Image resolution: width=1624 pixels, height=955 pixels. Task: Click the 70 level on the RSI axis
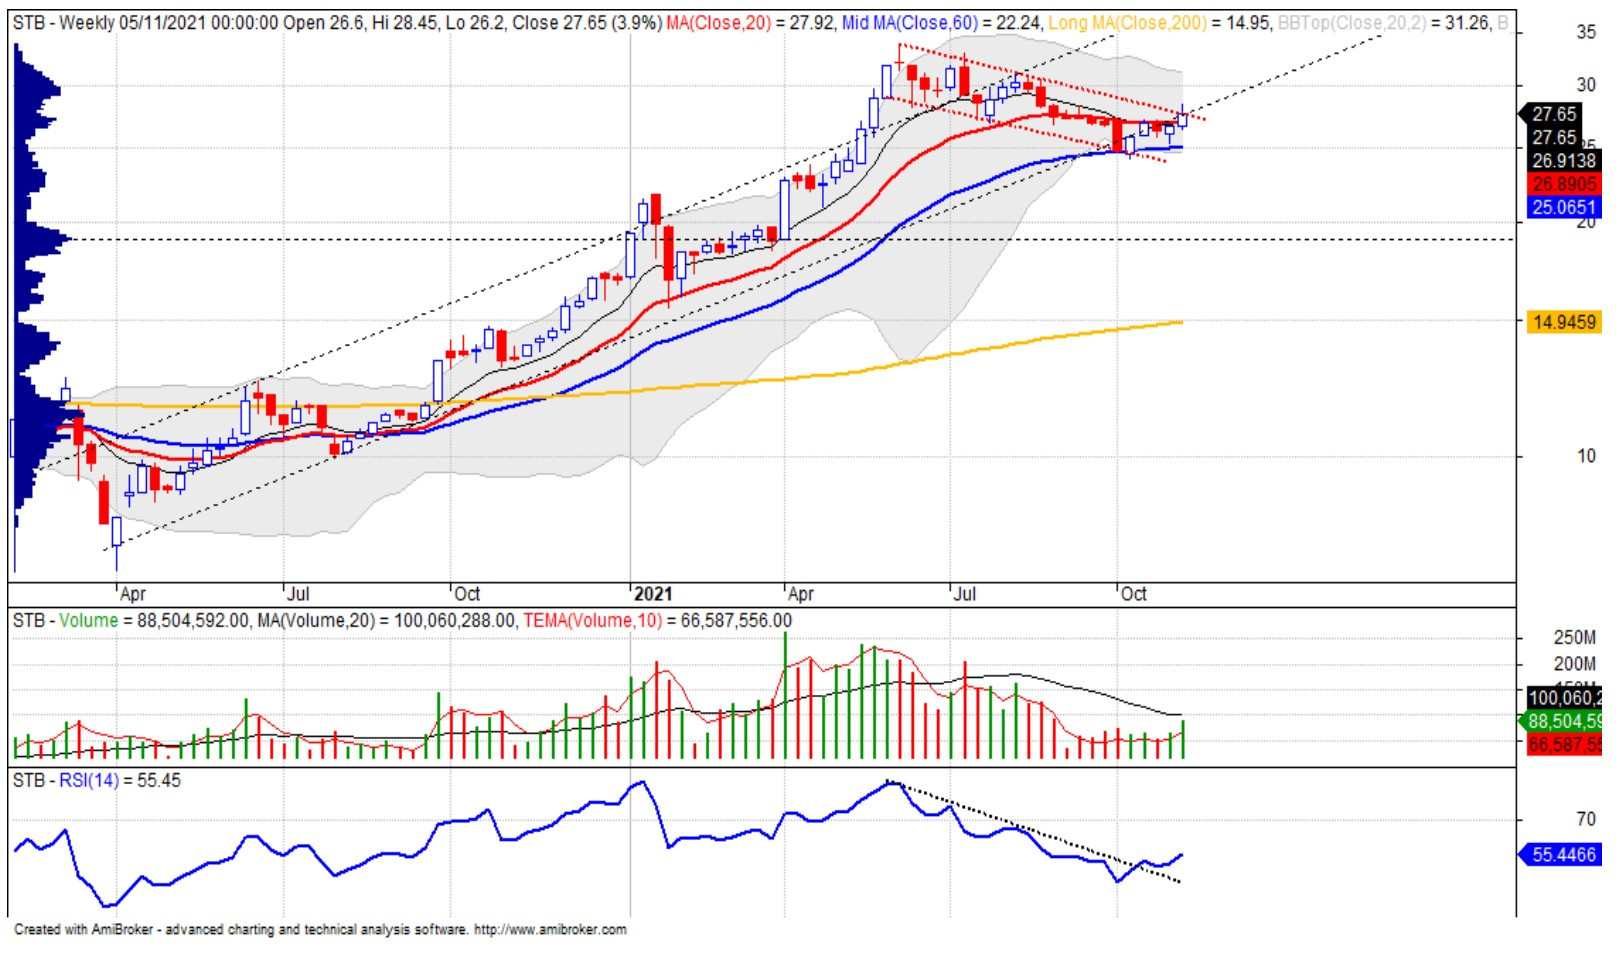1586,820
